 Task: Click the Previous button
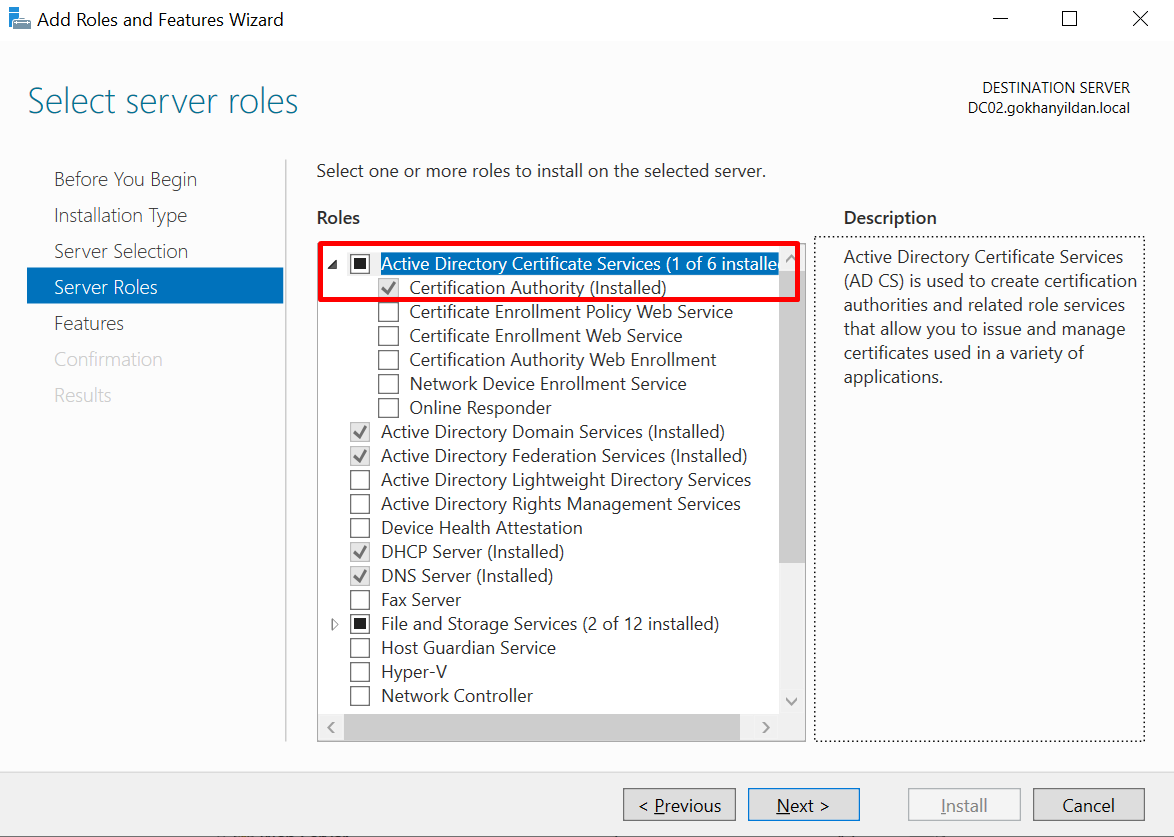tap(679, 805)
